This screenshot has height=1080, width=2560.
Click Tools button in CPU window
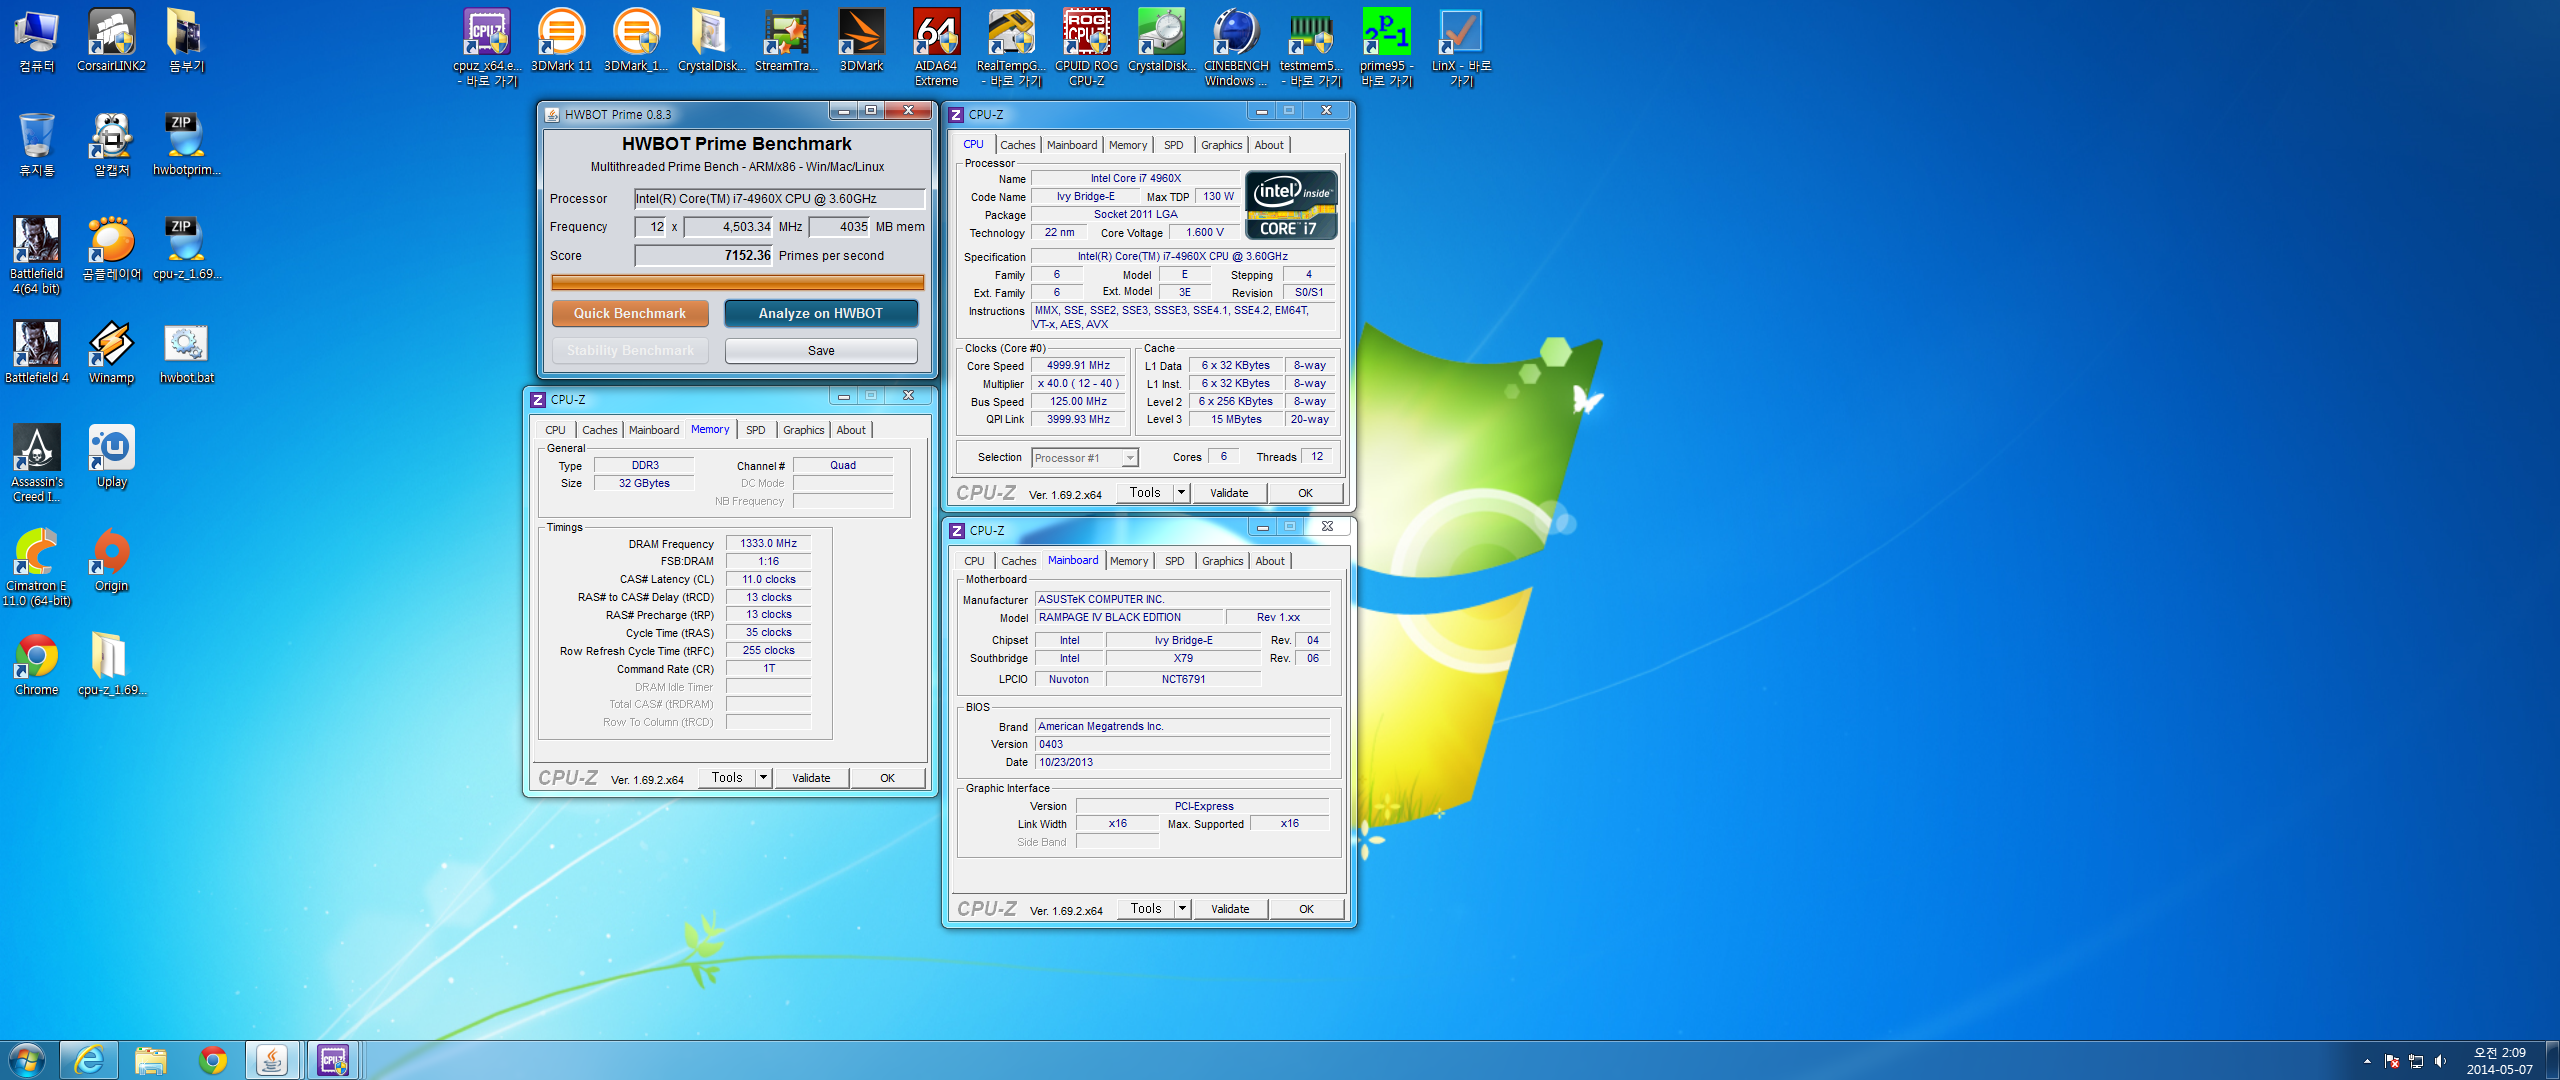click(x=1145, y=493)
